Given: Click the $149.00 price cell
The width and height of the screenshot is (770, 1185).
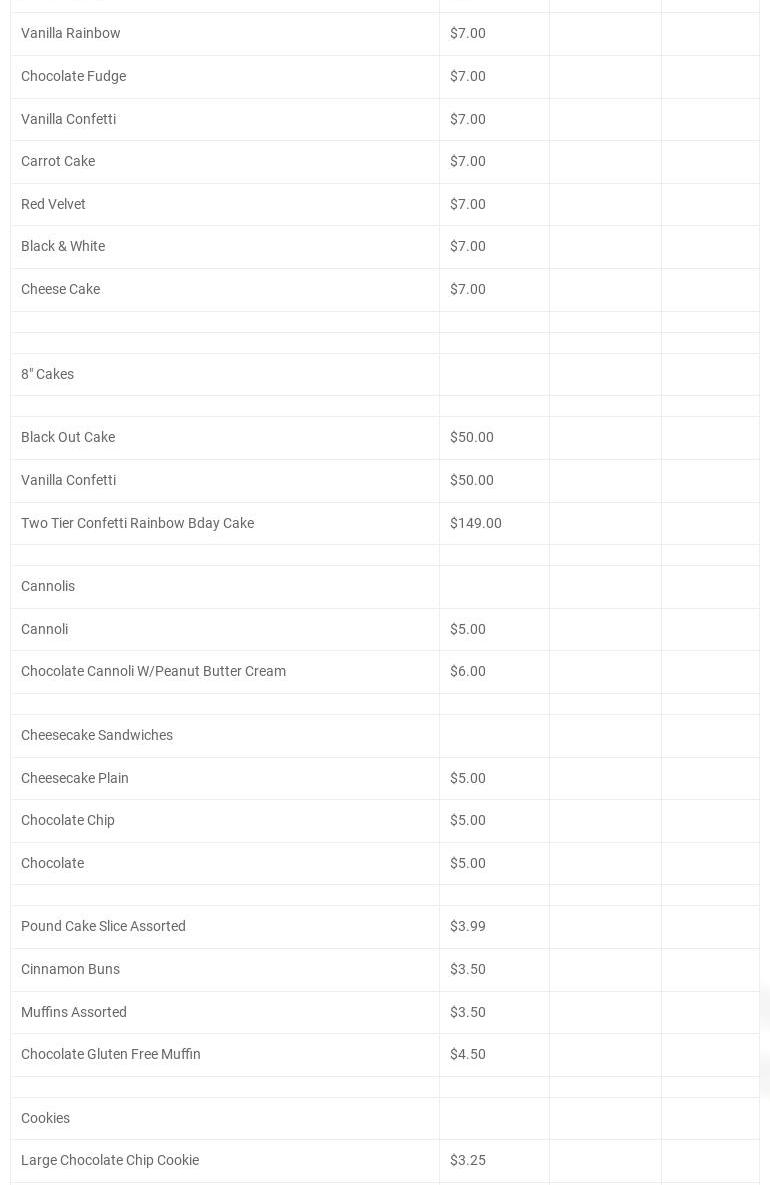Looking at the screenshot, I should point(476,523).
